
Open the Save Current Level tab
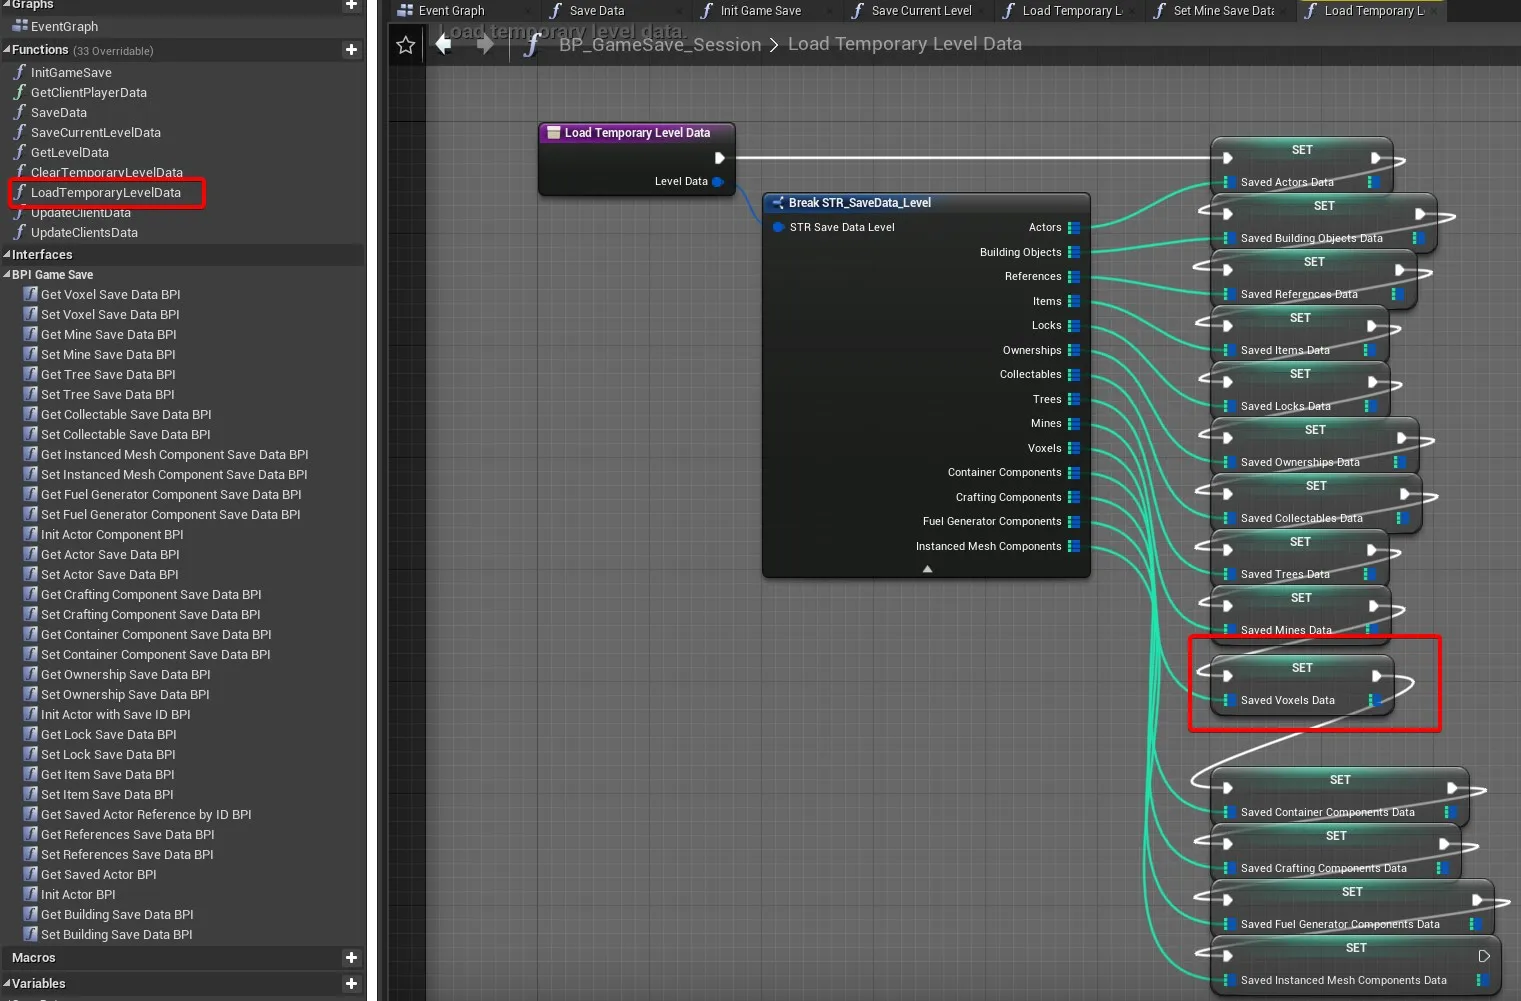click(x=920, y=11)
